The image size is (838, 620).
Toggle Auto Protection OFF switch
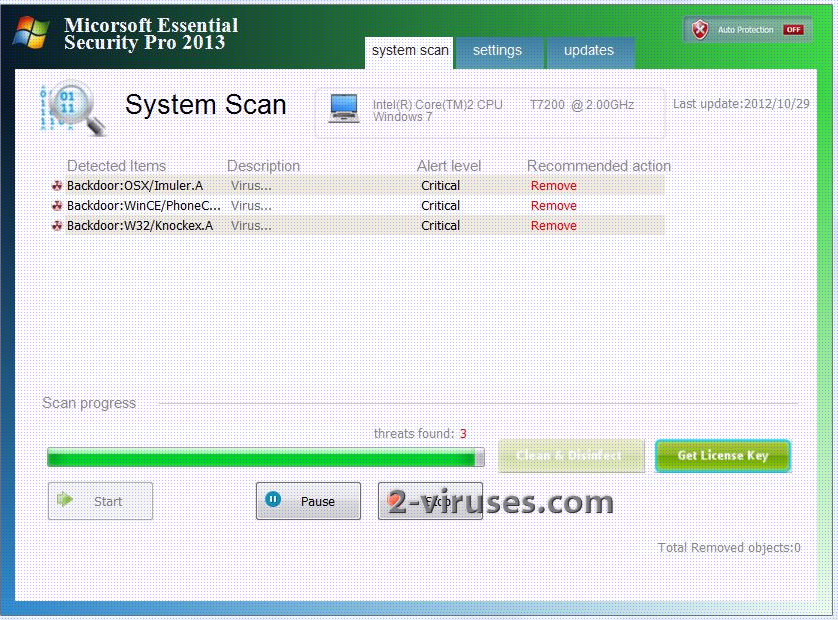click(794, 29)
